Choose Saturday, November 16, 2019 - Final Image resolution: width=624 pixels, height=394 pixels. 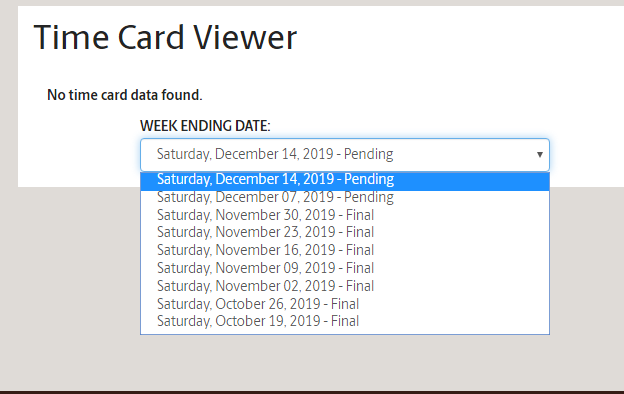(345, 250)
